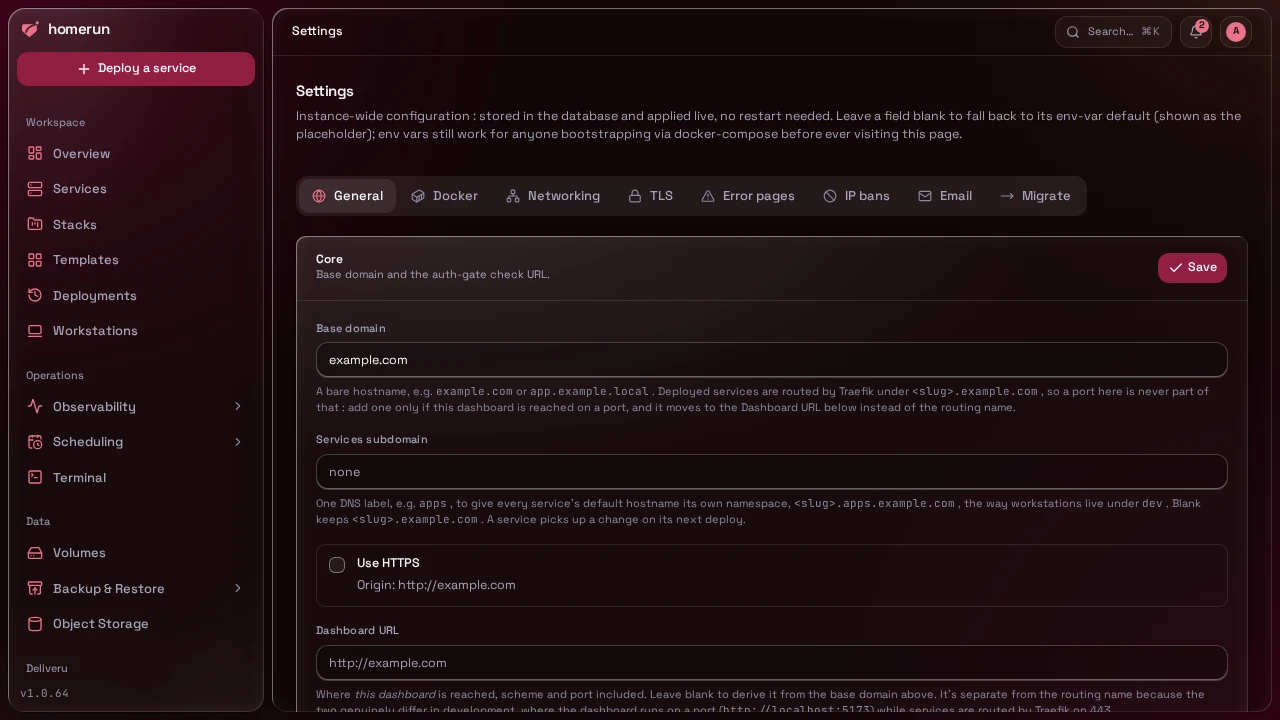This screenshot has width=1280, height=720.
Task: Focus the Dashboard URL input field
Action: click(x=772, y=663)
